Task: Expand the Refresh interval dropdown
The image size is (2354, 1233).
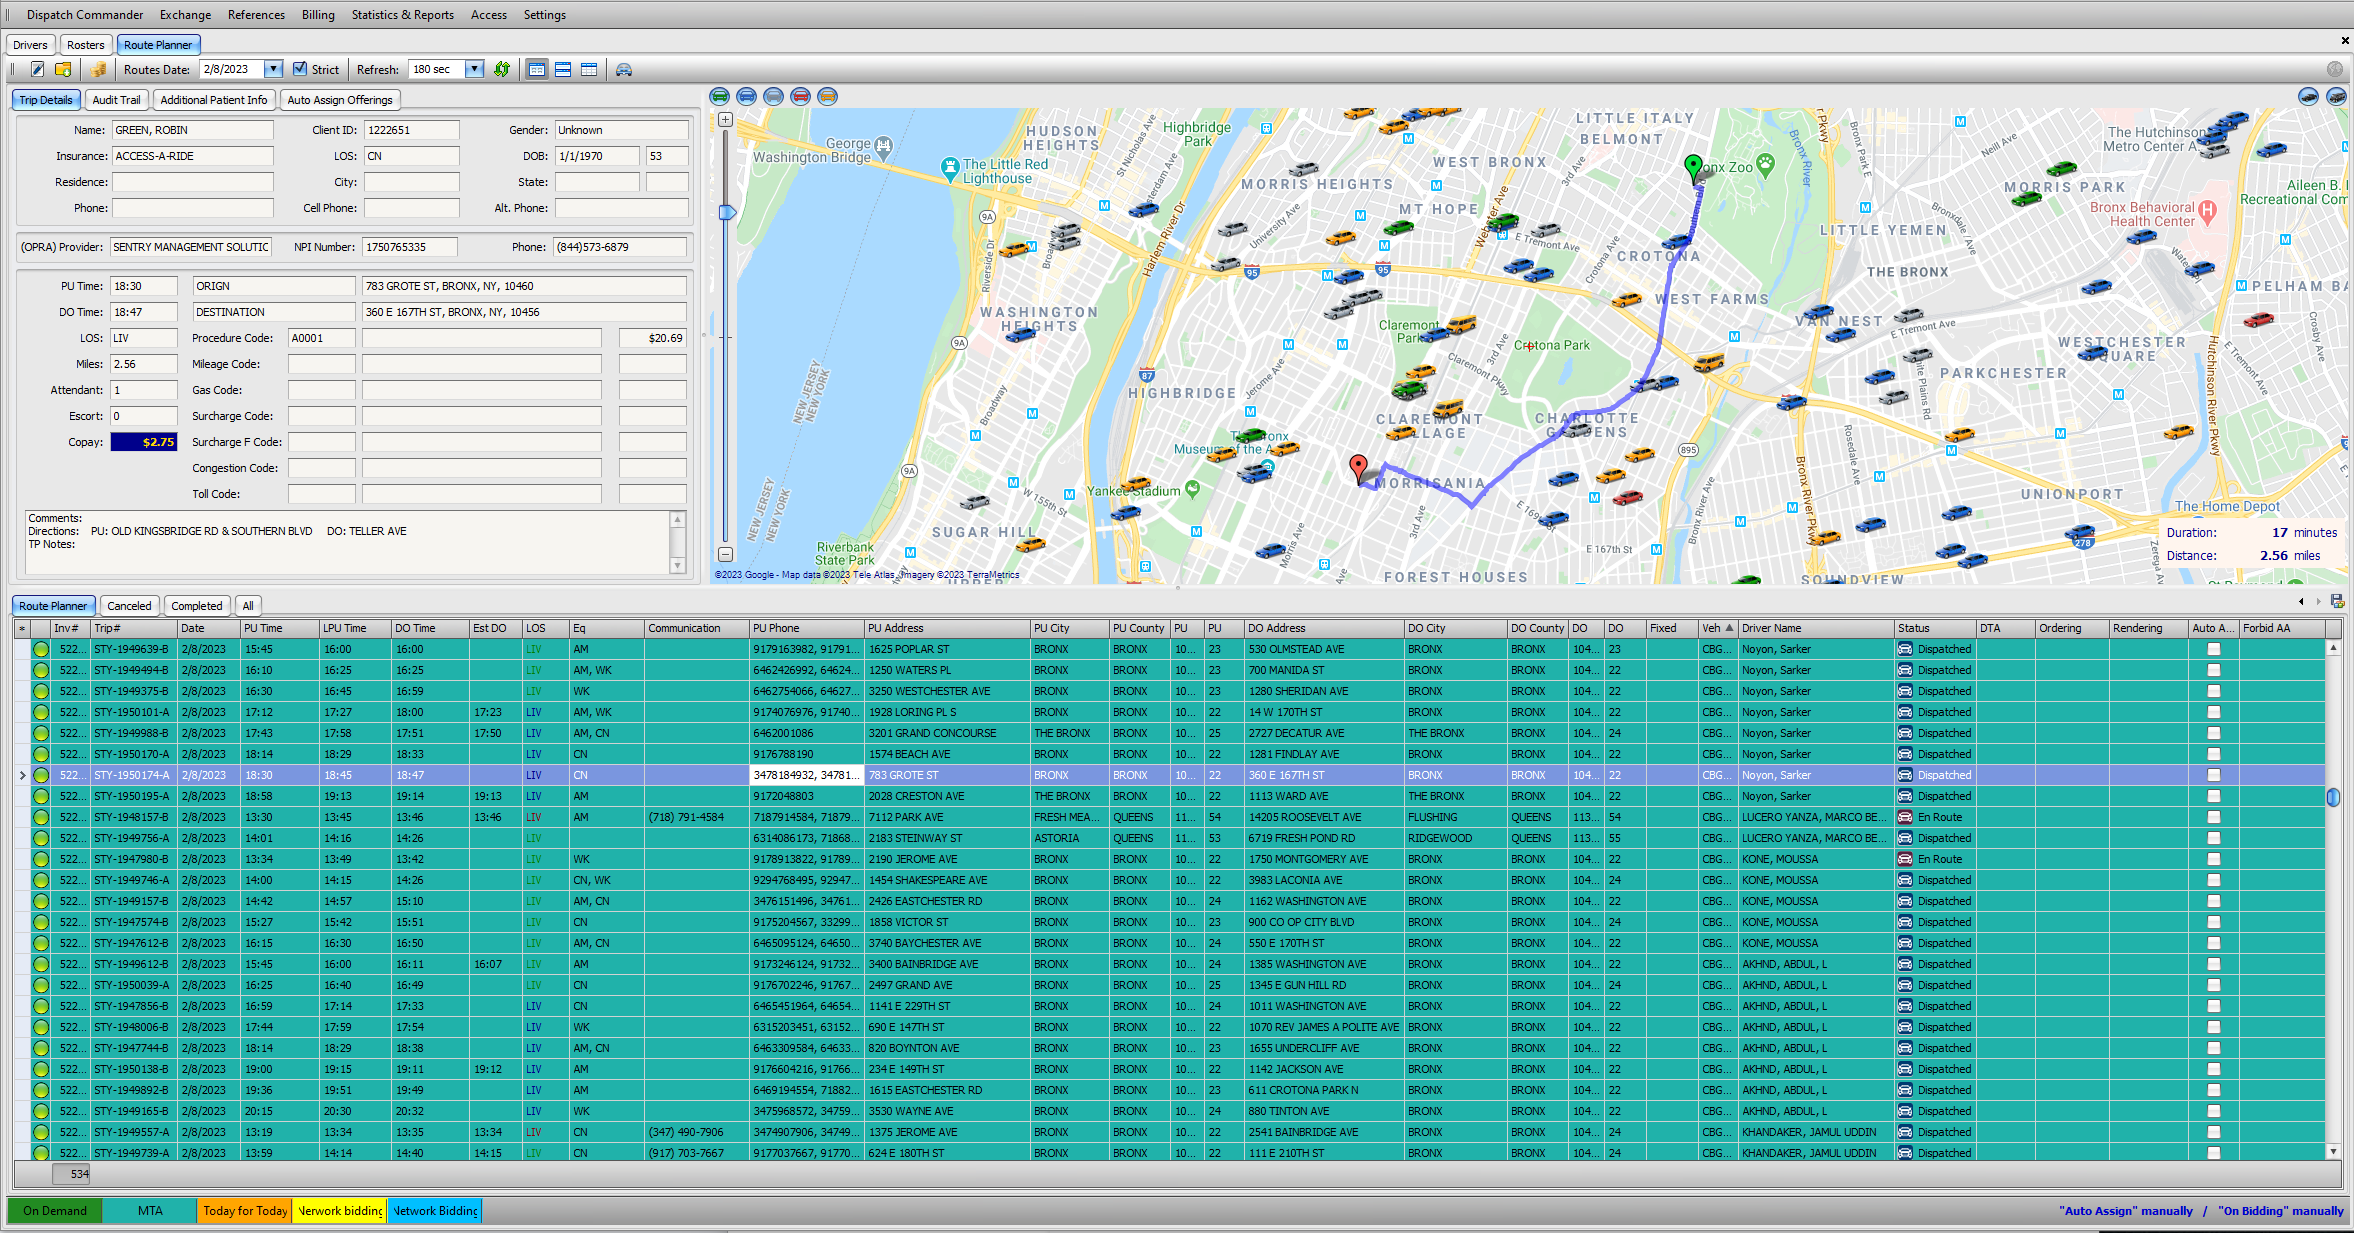Action: click(475, 69)
